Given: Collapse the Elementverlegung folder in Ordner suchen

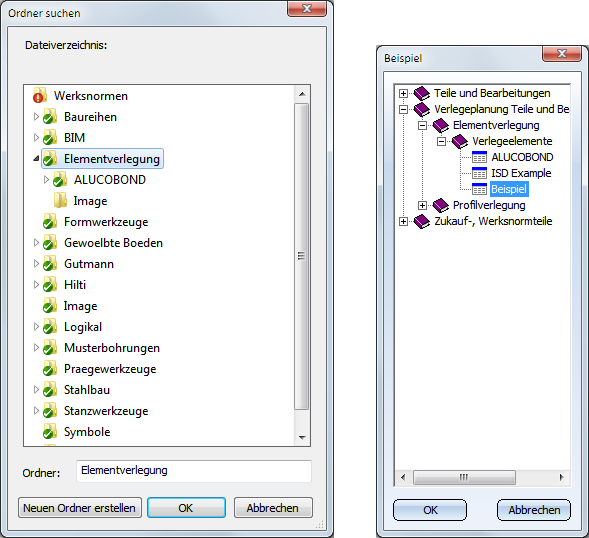Looking at the screenshot, I should point(36,159).
